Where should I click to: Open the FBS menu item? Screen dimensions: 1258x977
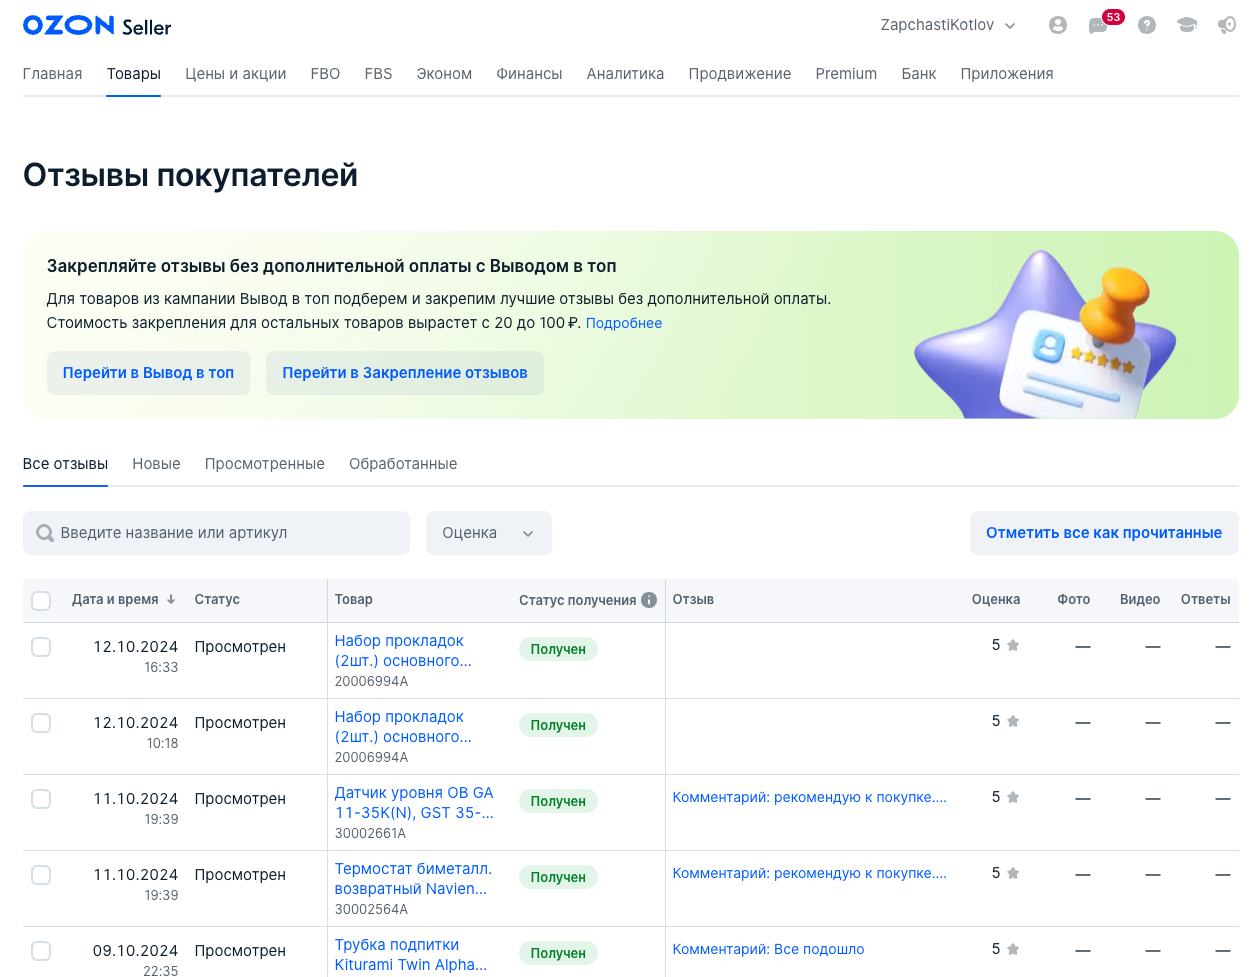click(378, 74)
